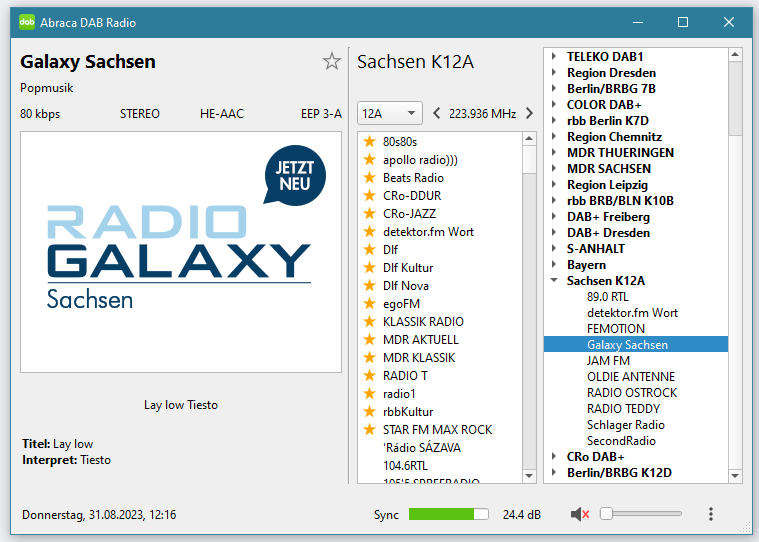This screenshot has width=759, height=542.
Task: Go to previous channel with left arrow
Action: 437,113
